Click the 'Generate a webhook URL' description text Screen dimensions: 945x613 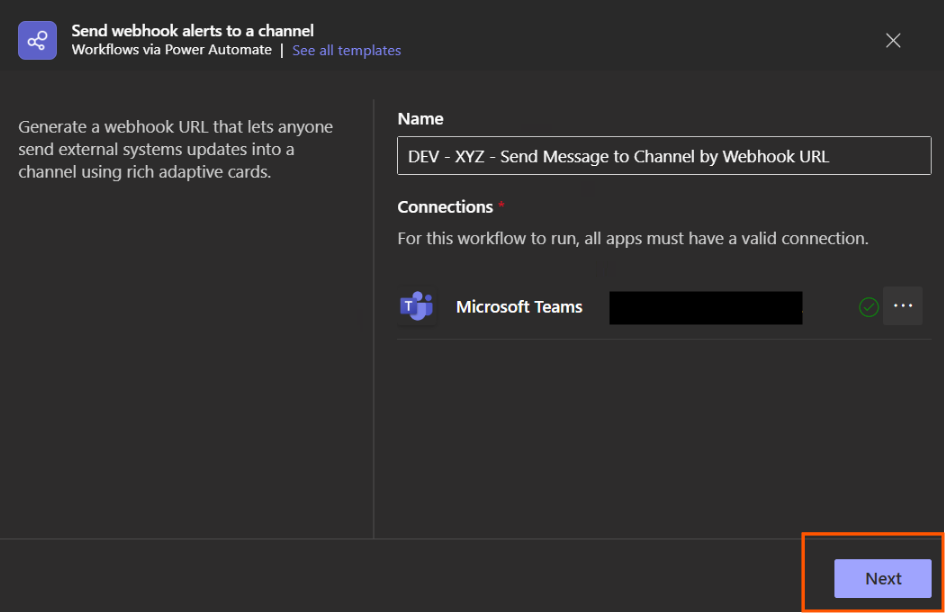coord(175,149)
